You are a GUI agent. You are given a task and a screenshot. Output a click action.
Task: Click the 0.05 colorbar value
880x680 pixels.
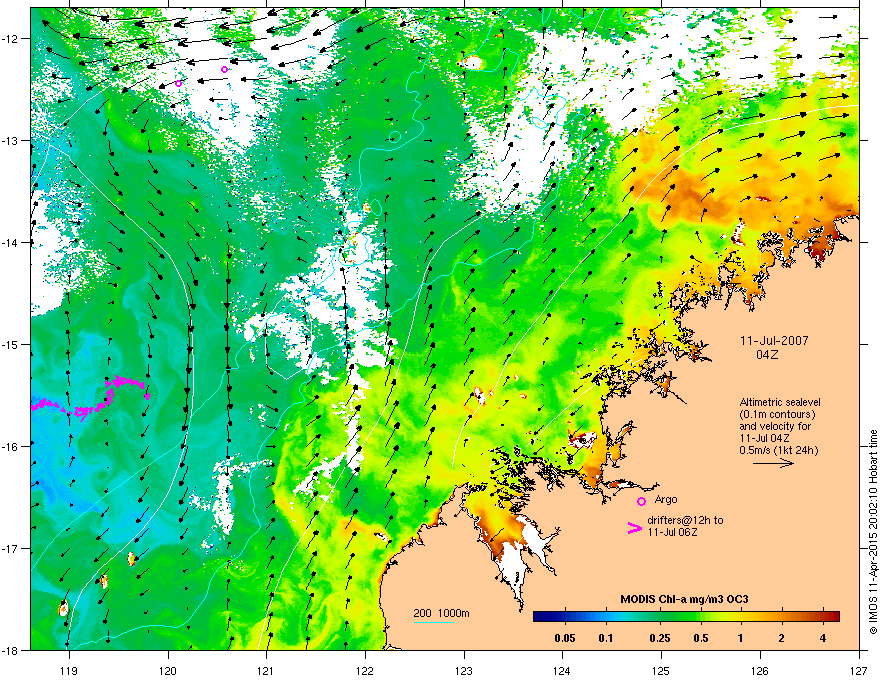[x=565, y=638]
